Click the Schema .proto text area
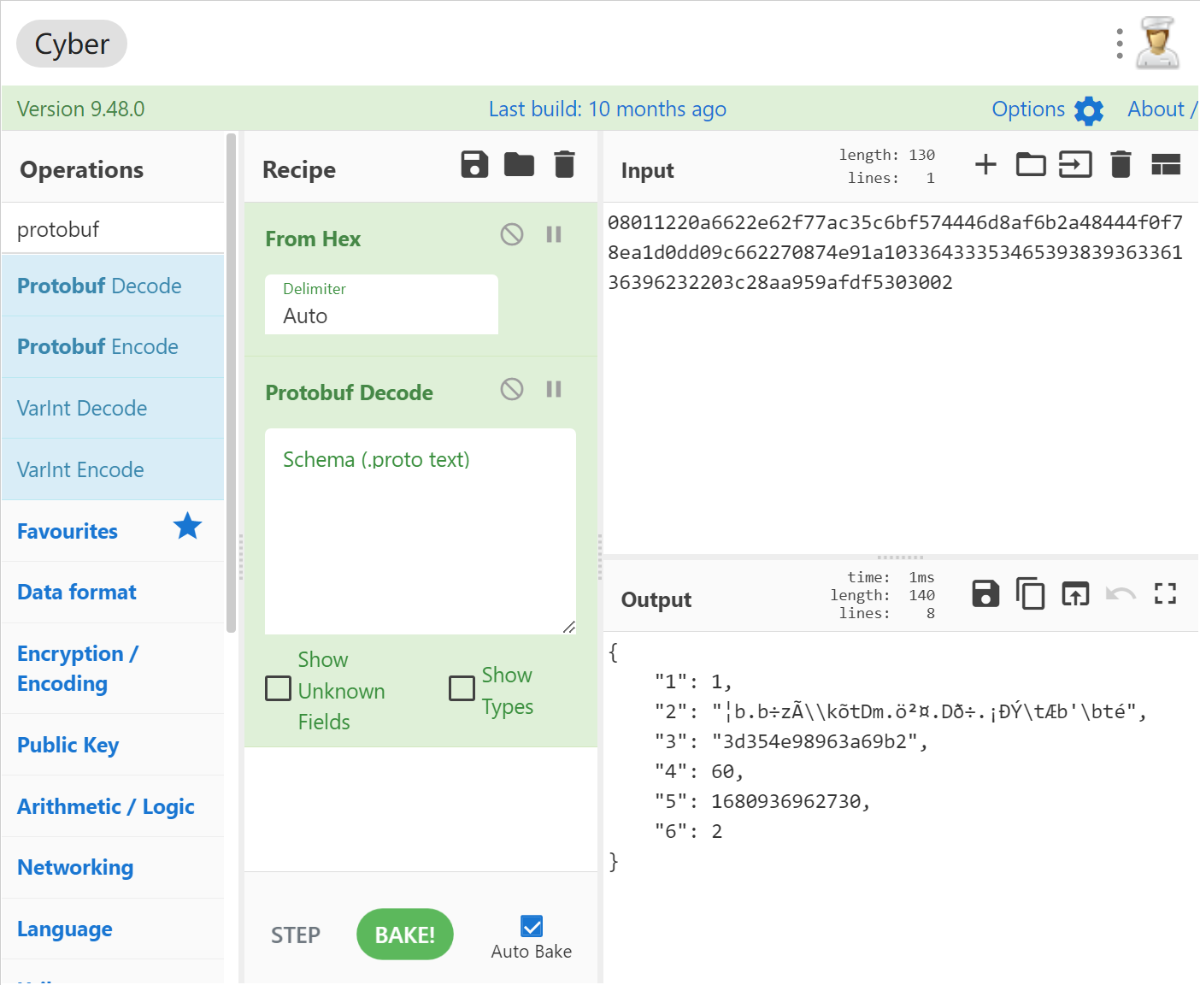Screen dimensions: 1200x985 [x=420, y=531]
